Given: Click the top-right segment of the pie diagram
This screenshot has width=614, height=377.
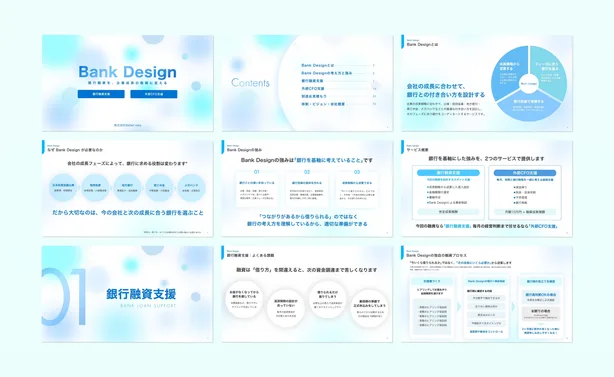Looking at the screenshot, I should pyautogui.click(x=549, y=70).
